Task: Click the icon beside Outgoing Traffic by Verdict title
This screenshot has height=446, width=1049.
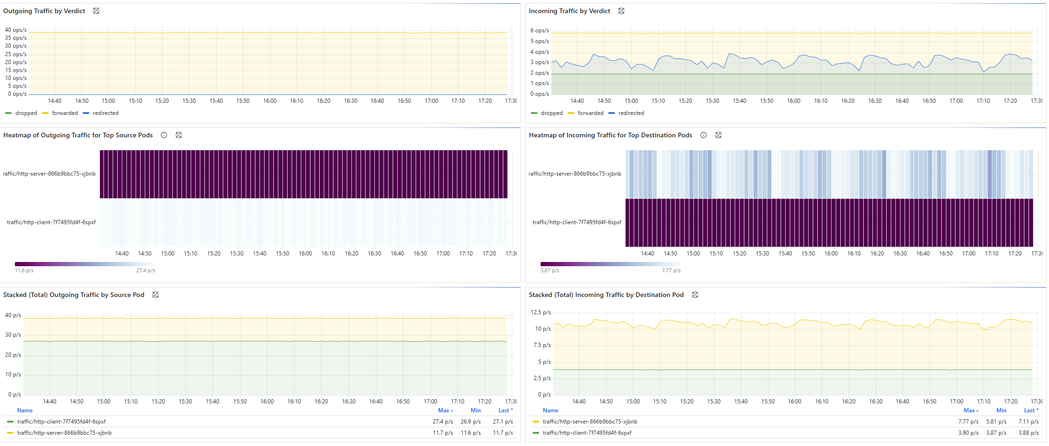Action: tap(96, 11)
